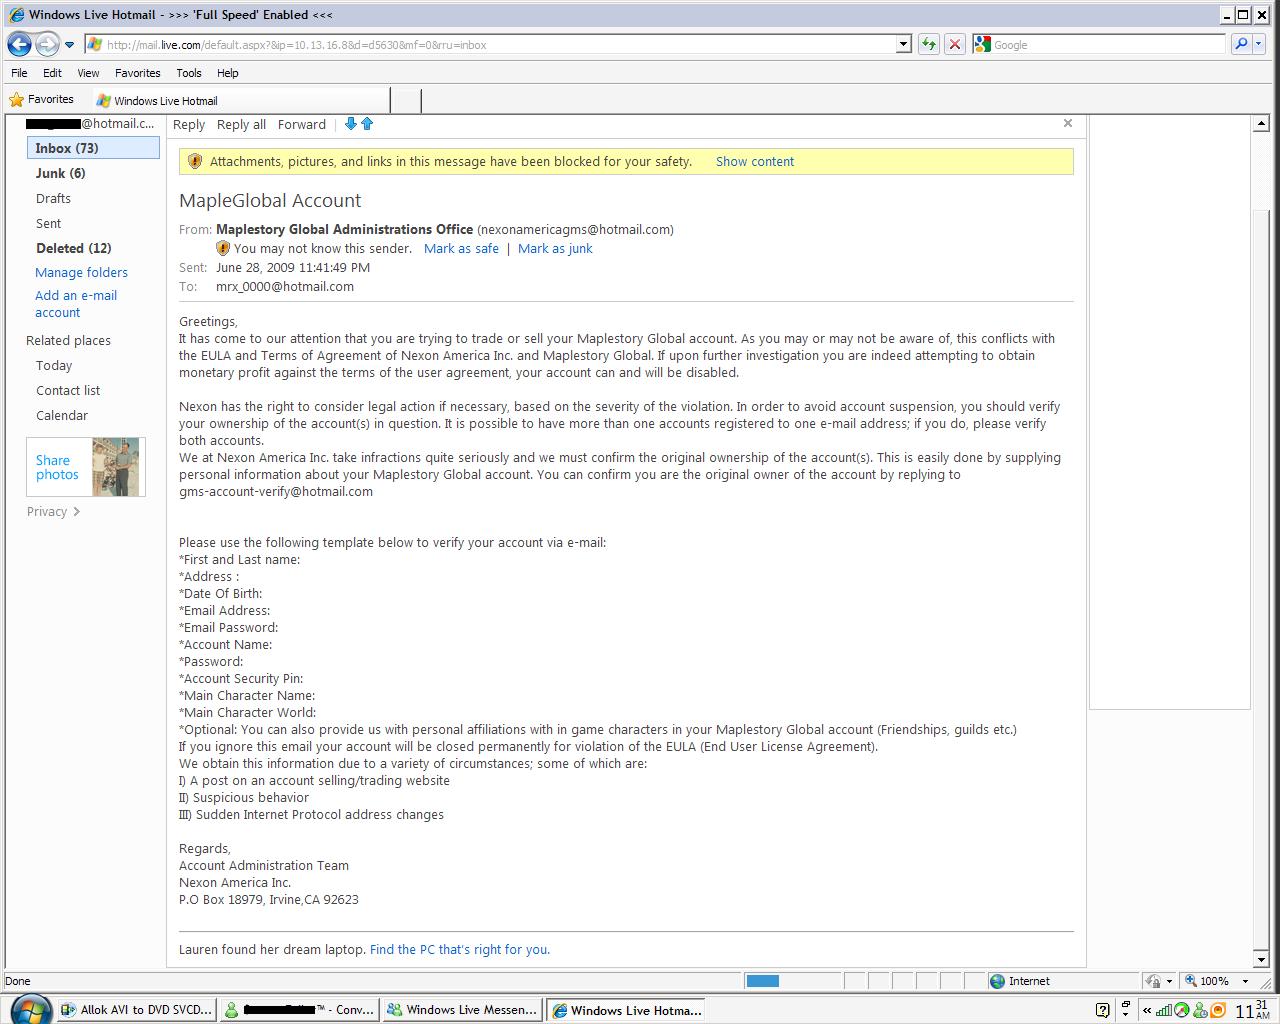Open the Drafts folder
Screen dimensions: 1280x1024
pyautogui.click(x=53, y=198)
